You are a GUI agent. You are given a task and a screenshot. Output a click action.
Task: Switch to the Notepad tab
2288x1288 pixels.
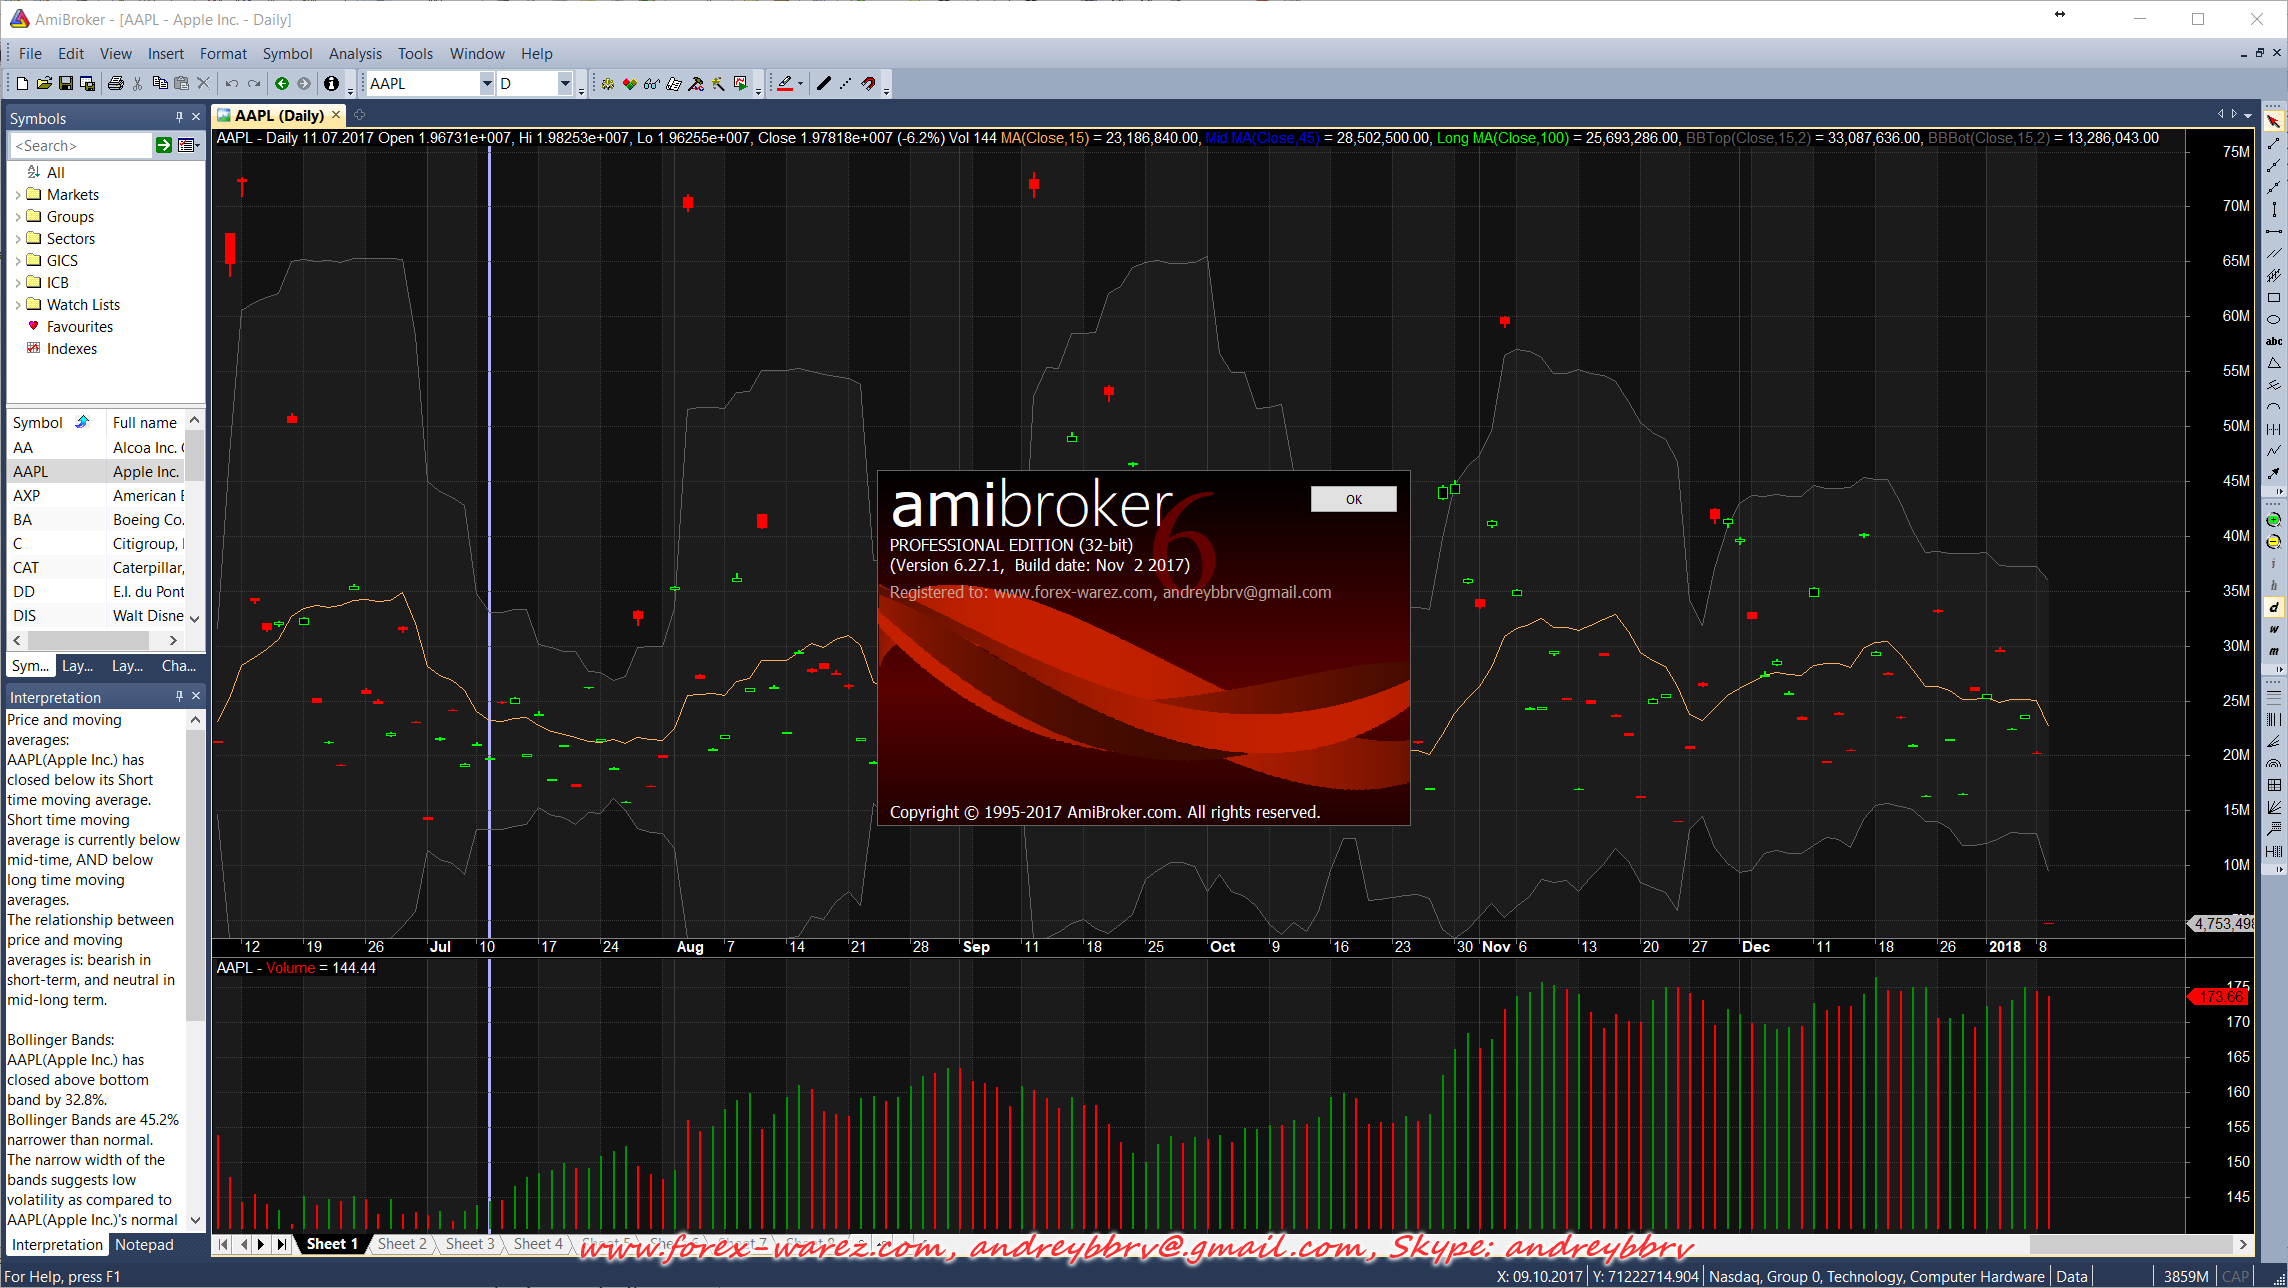pyautogui.click(x=144, y=1245)
